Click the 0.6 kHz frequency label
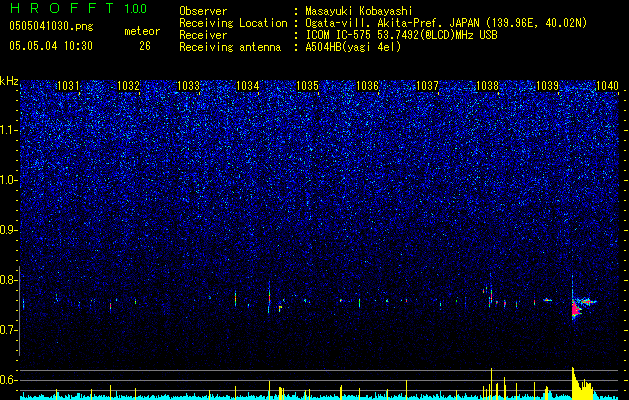 click(x=9, y=380)
